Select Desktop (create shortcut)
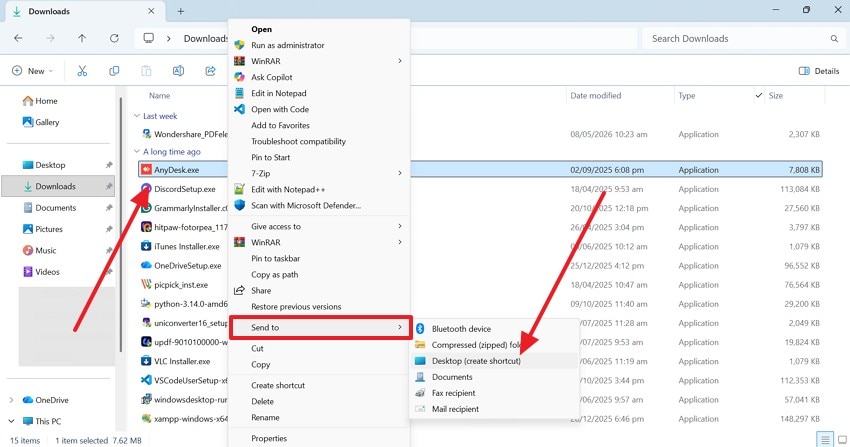 point(494,361)
